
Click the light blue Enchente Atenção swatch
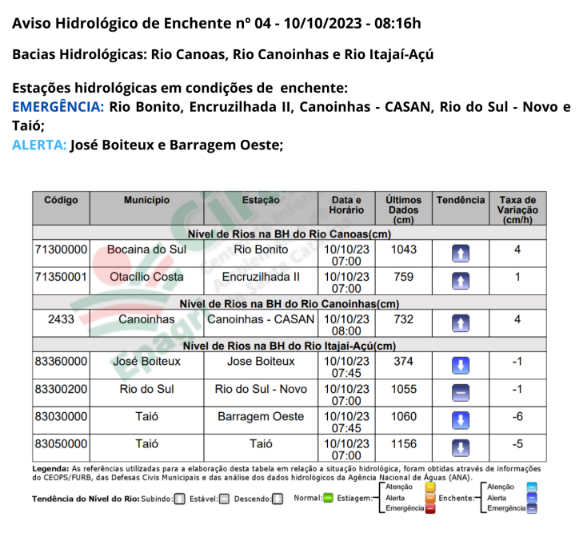[532, 487]
